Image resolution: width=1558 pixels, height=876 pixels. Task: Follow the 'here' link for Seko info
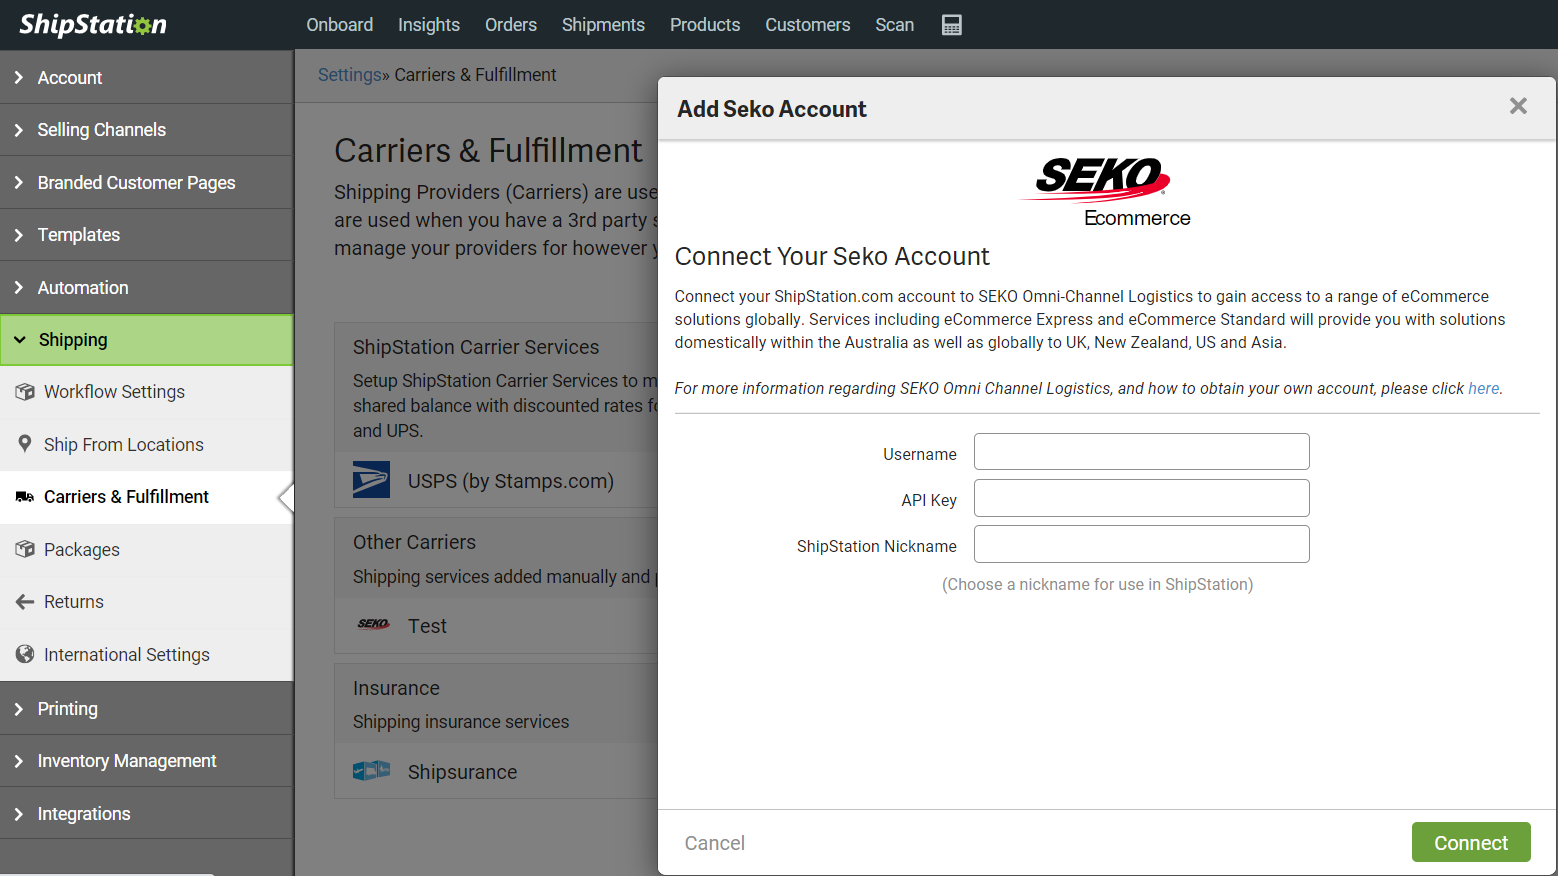(1484, 388)
